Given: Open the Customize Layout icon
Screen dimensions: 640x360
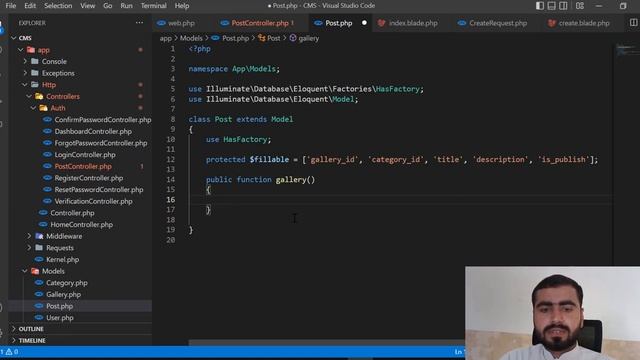Looking at the screenshot, I should click(580, 6).
